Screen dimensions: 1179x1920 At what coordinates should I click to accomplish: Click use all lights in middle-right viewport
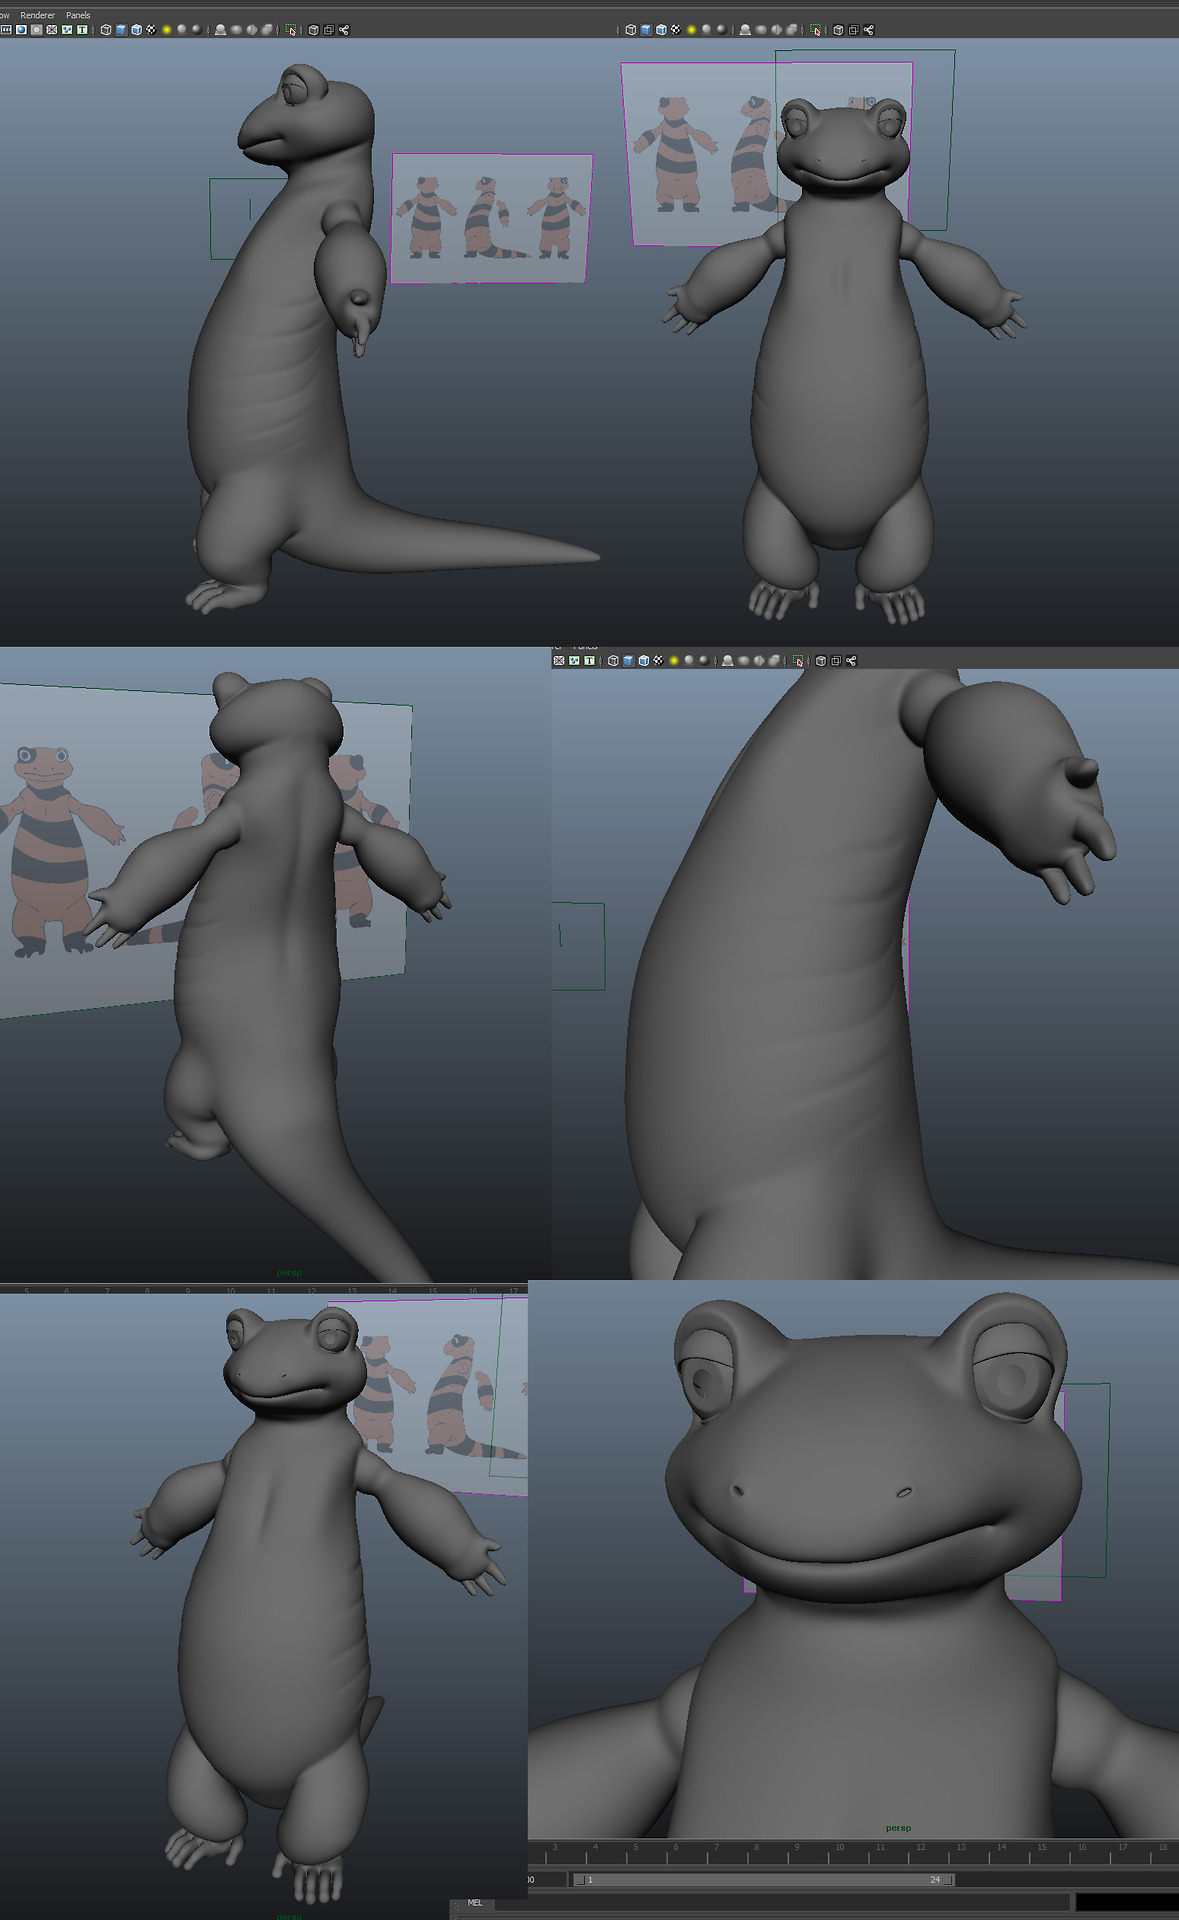tap(674, 660)
